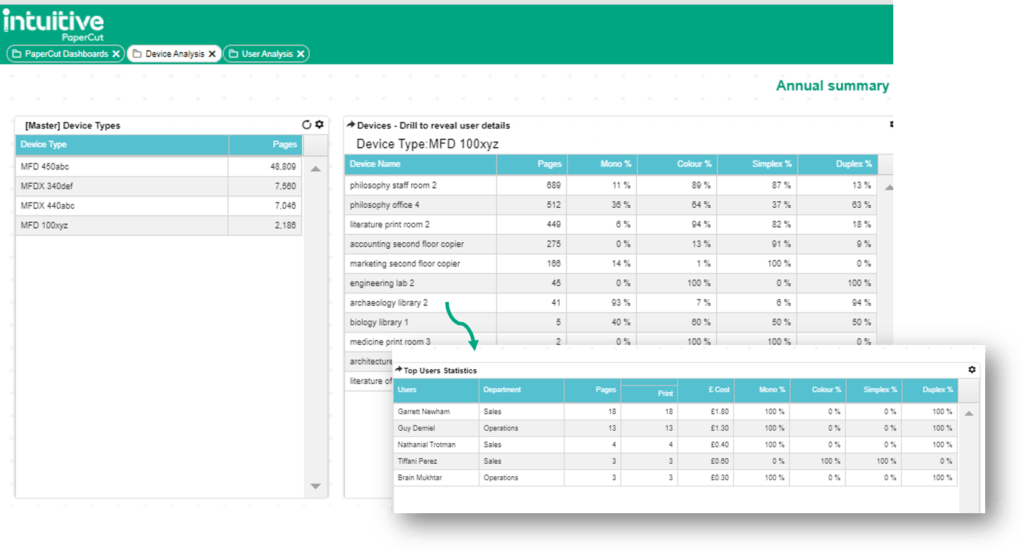Drill into accounting second floor copier
This screenshot has height=552, width=1024.
pos(611,244)
